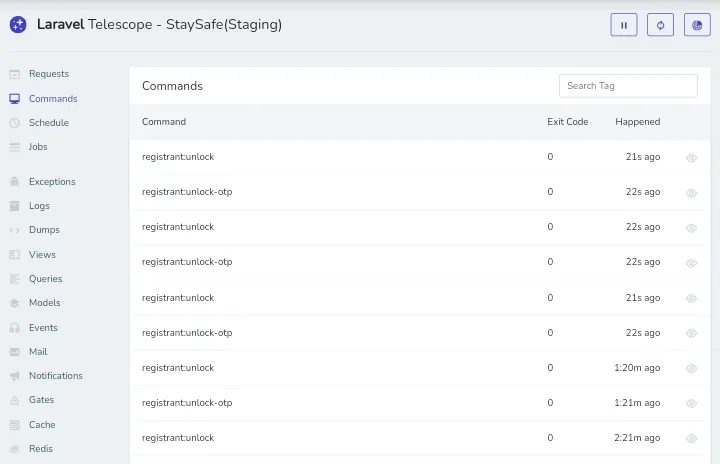Go to the Mail section

tap(38, 351)
